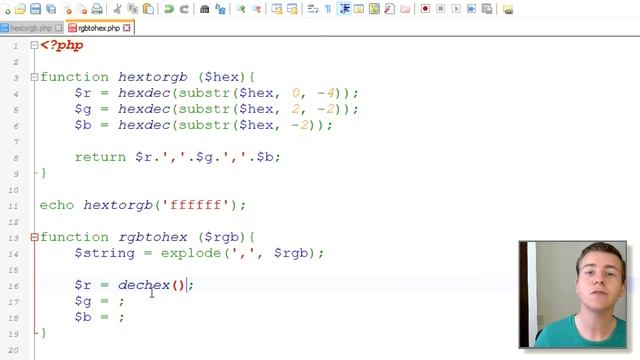640x360 pixels.
Task: Click the yellow panel icon after Indent Guide
Action: [x=359, y=9]
